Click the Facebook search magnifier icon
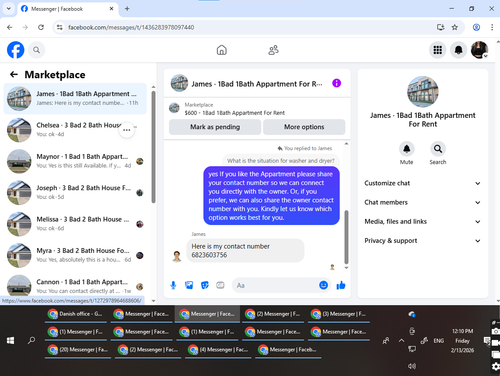Image resolution: width=500 pixels, height=376 pixels. pyautogui.click(x=36, y=50)
